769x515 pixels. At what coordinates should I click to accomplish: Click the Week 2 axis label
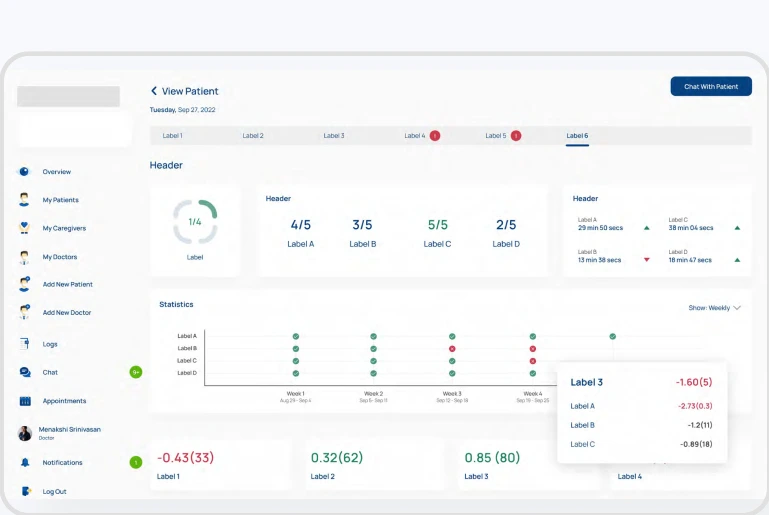tap(374, 393)
